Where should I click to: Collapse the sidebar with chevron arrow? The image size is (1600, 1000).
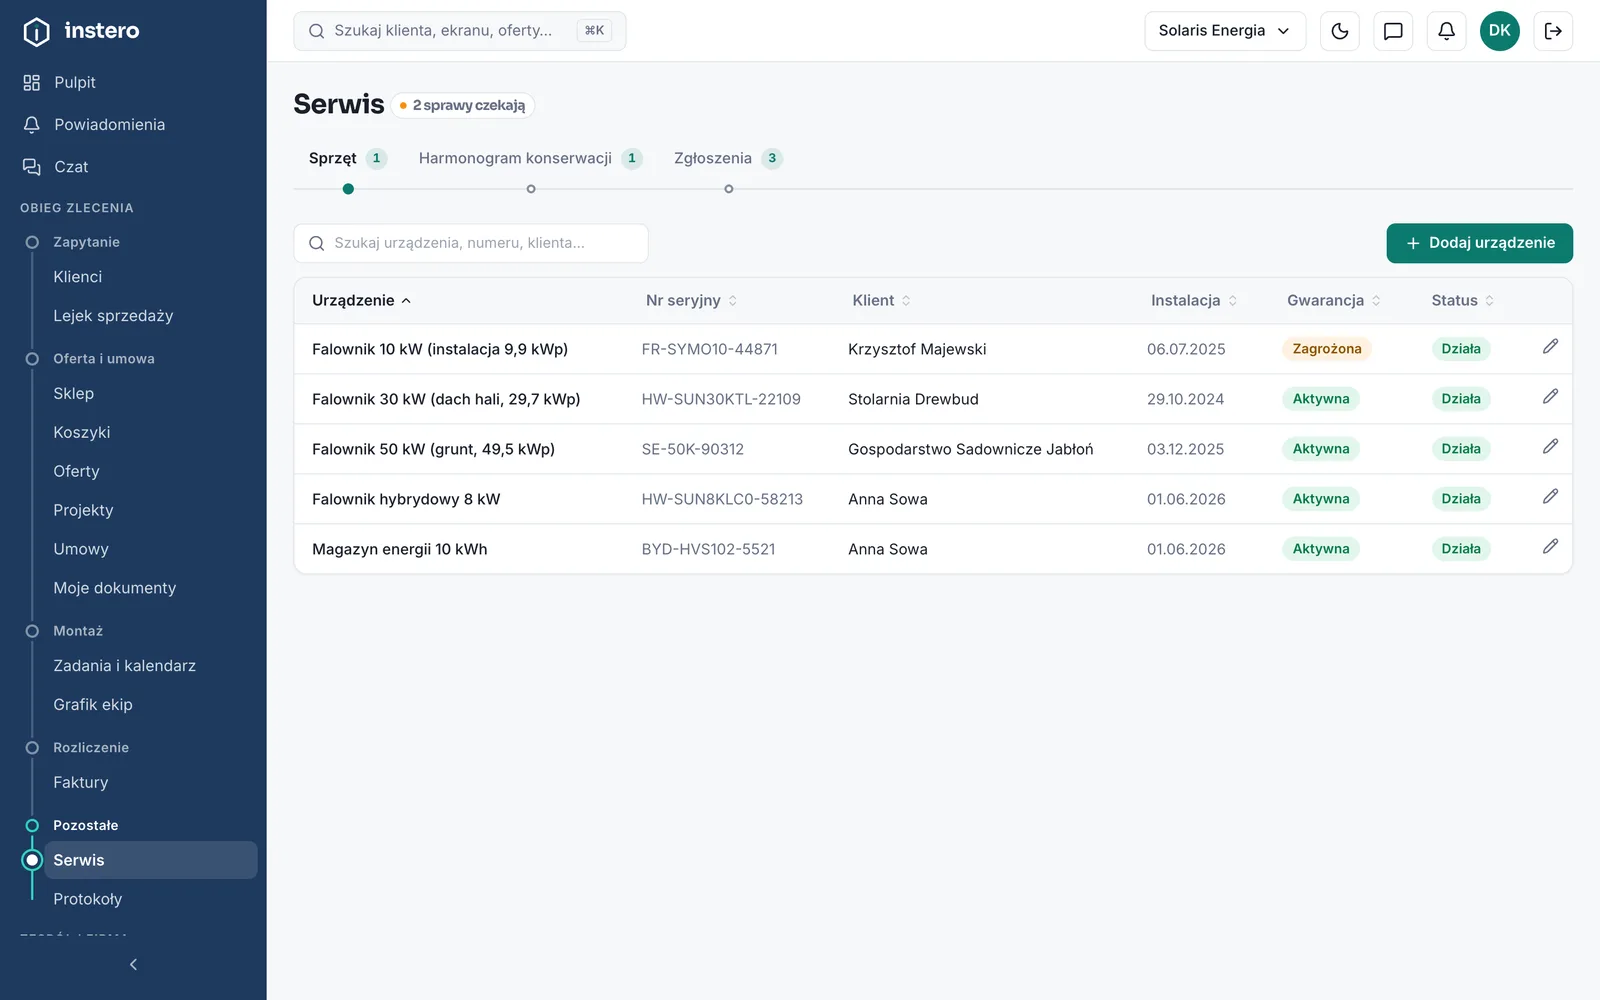[133, 965]
